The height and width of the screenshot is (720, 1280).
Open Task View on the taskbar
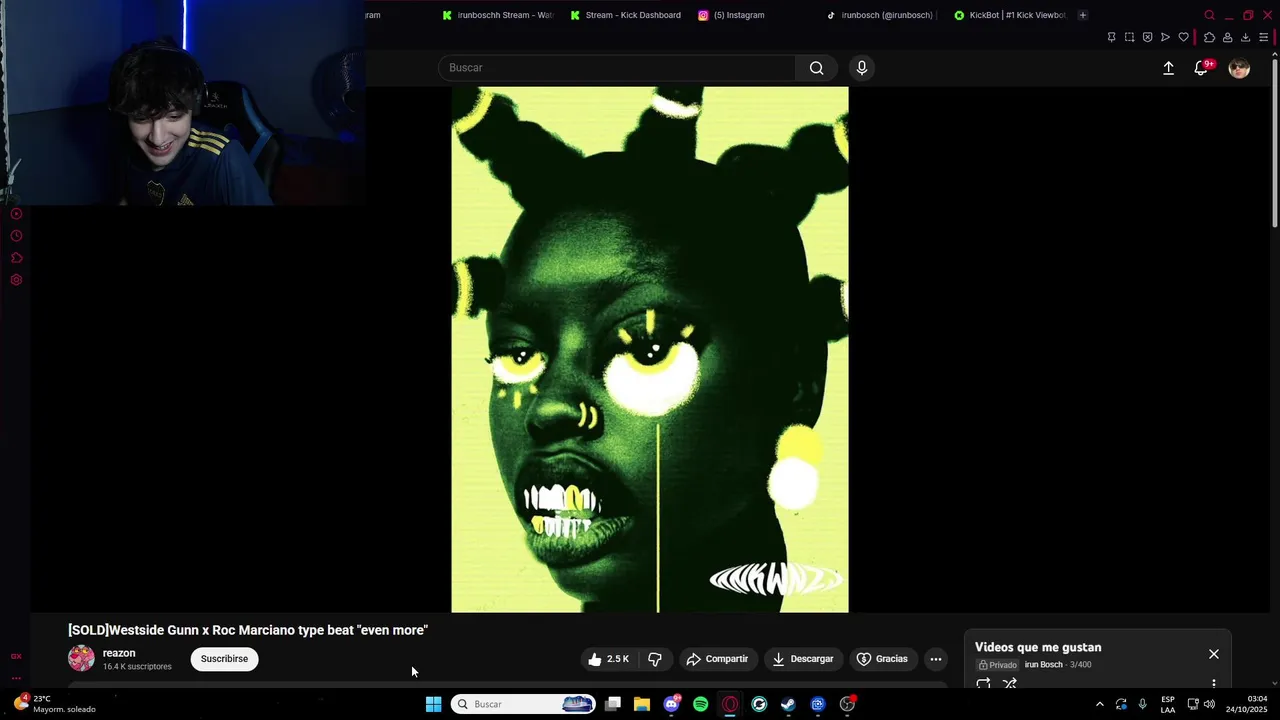point(613,704)
